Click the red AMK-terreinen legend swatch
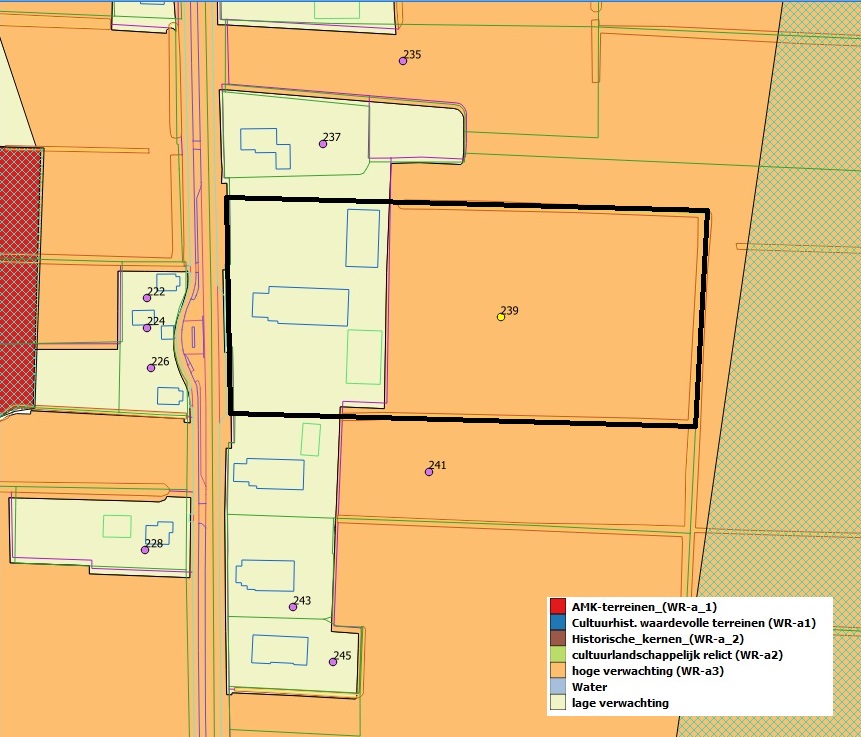This screenshot has width=861, height=737. point(558,606)
